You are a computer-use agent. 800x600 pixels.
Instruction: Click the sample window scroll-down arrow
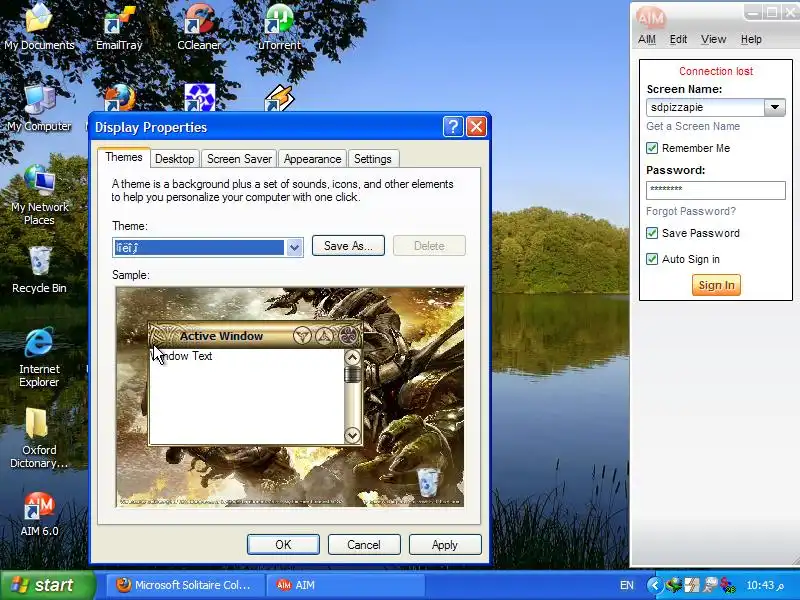[353, 435]
